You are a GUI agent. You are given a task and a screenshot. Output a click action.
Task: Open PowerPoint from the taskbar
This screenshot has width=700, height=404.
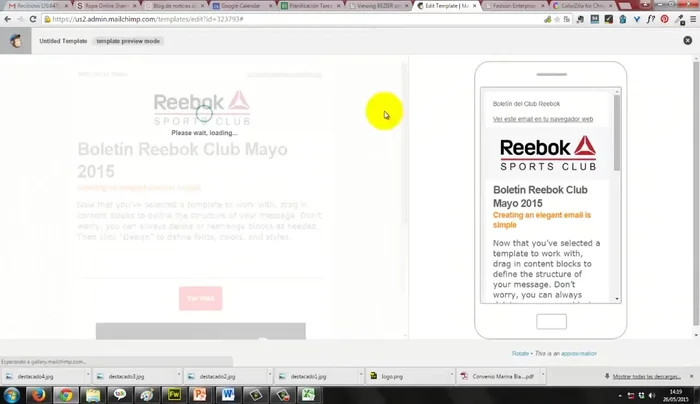pyautogui.click(x=200, y=395)
